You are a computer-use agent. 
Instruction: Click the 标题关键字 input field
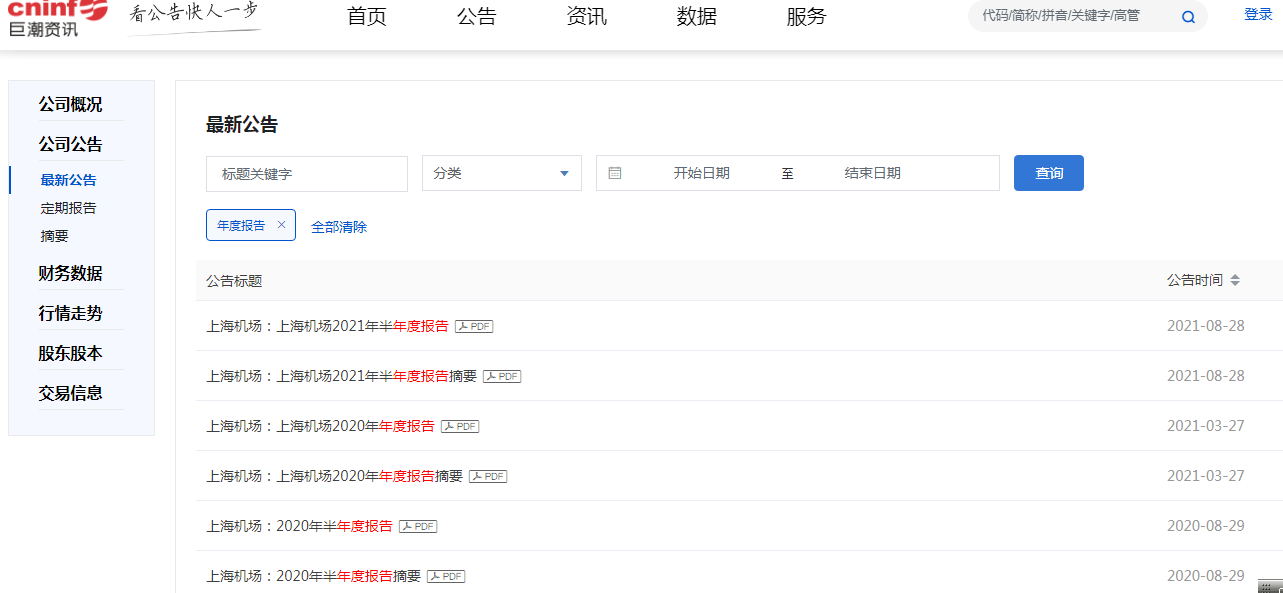(306, 172)
